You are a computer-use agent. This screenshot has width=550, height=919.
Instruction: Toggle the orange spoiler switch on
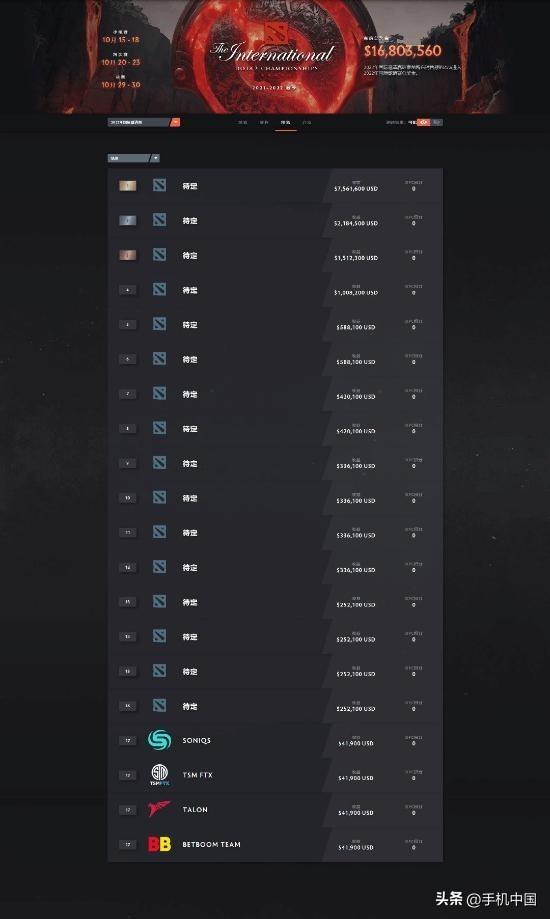(x=424, y=122)
